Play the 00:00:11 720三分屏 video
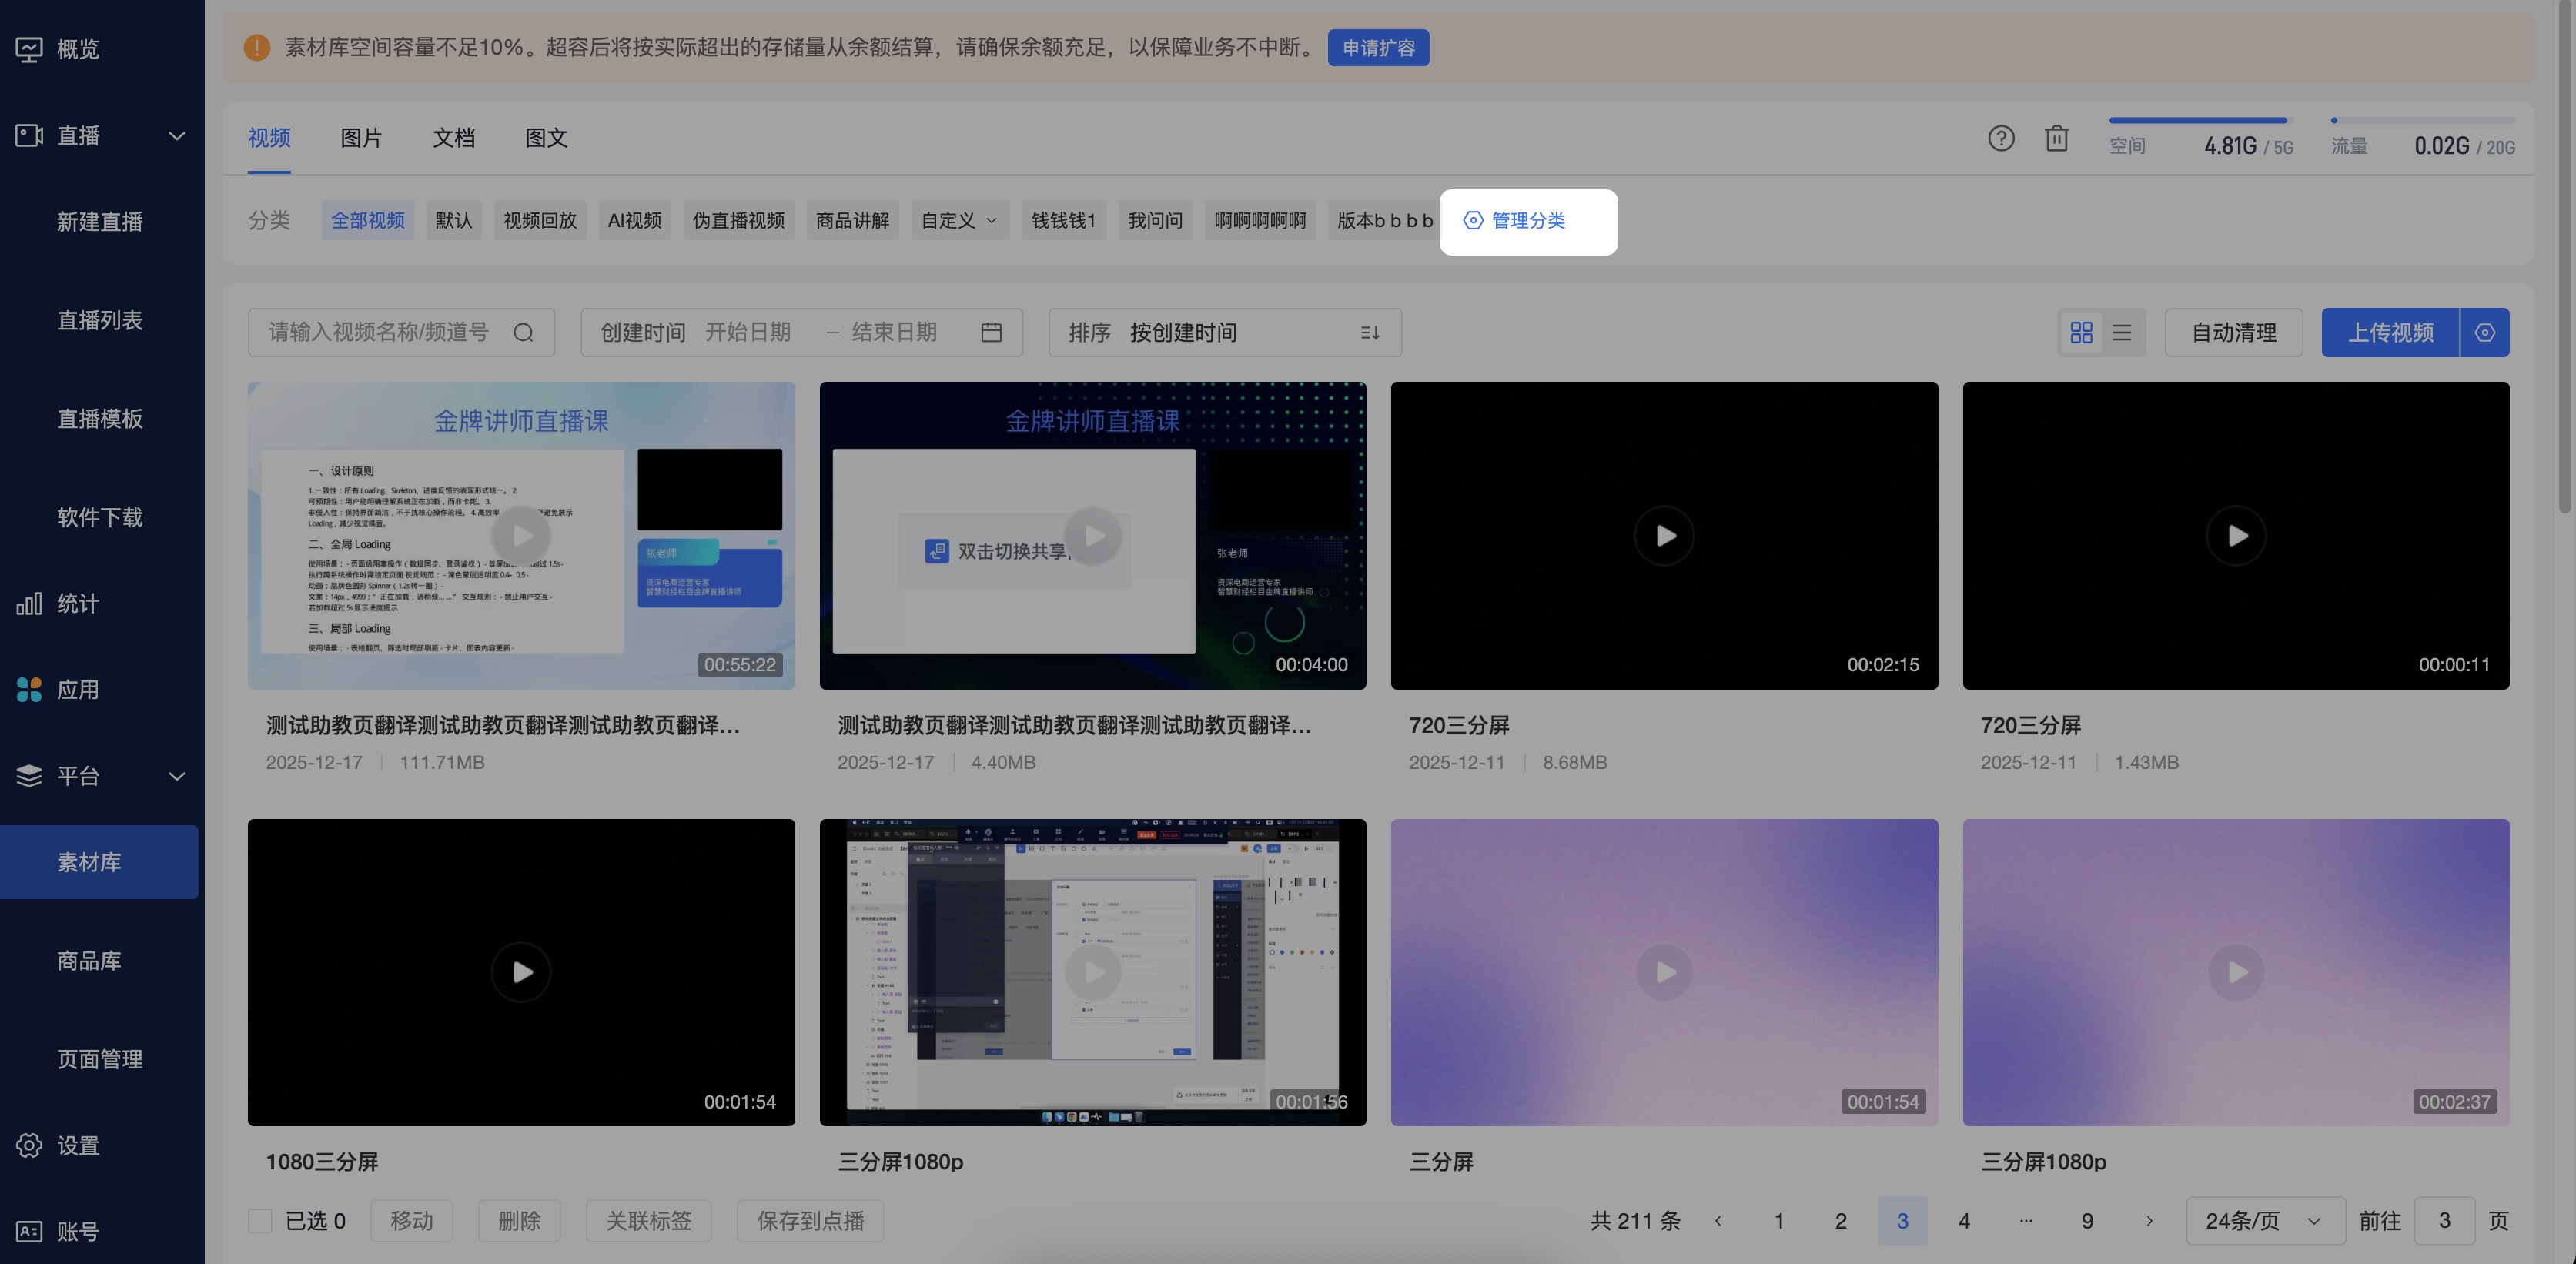Image resolution: width=2576 pixels, height=1264 pixels. click(x=2236, y=535)
